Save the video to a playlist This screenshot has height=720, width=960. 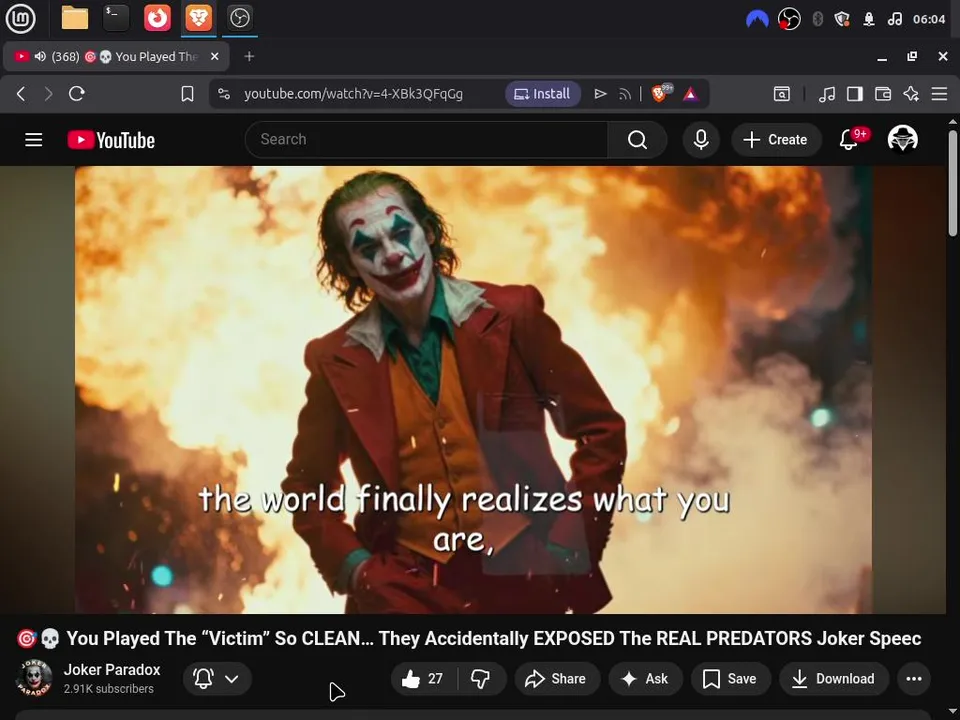(x=730, y=678)
